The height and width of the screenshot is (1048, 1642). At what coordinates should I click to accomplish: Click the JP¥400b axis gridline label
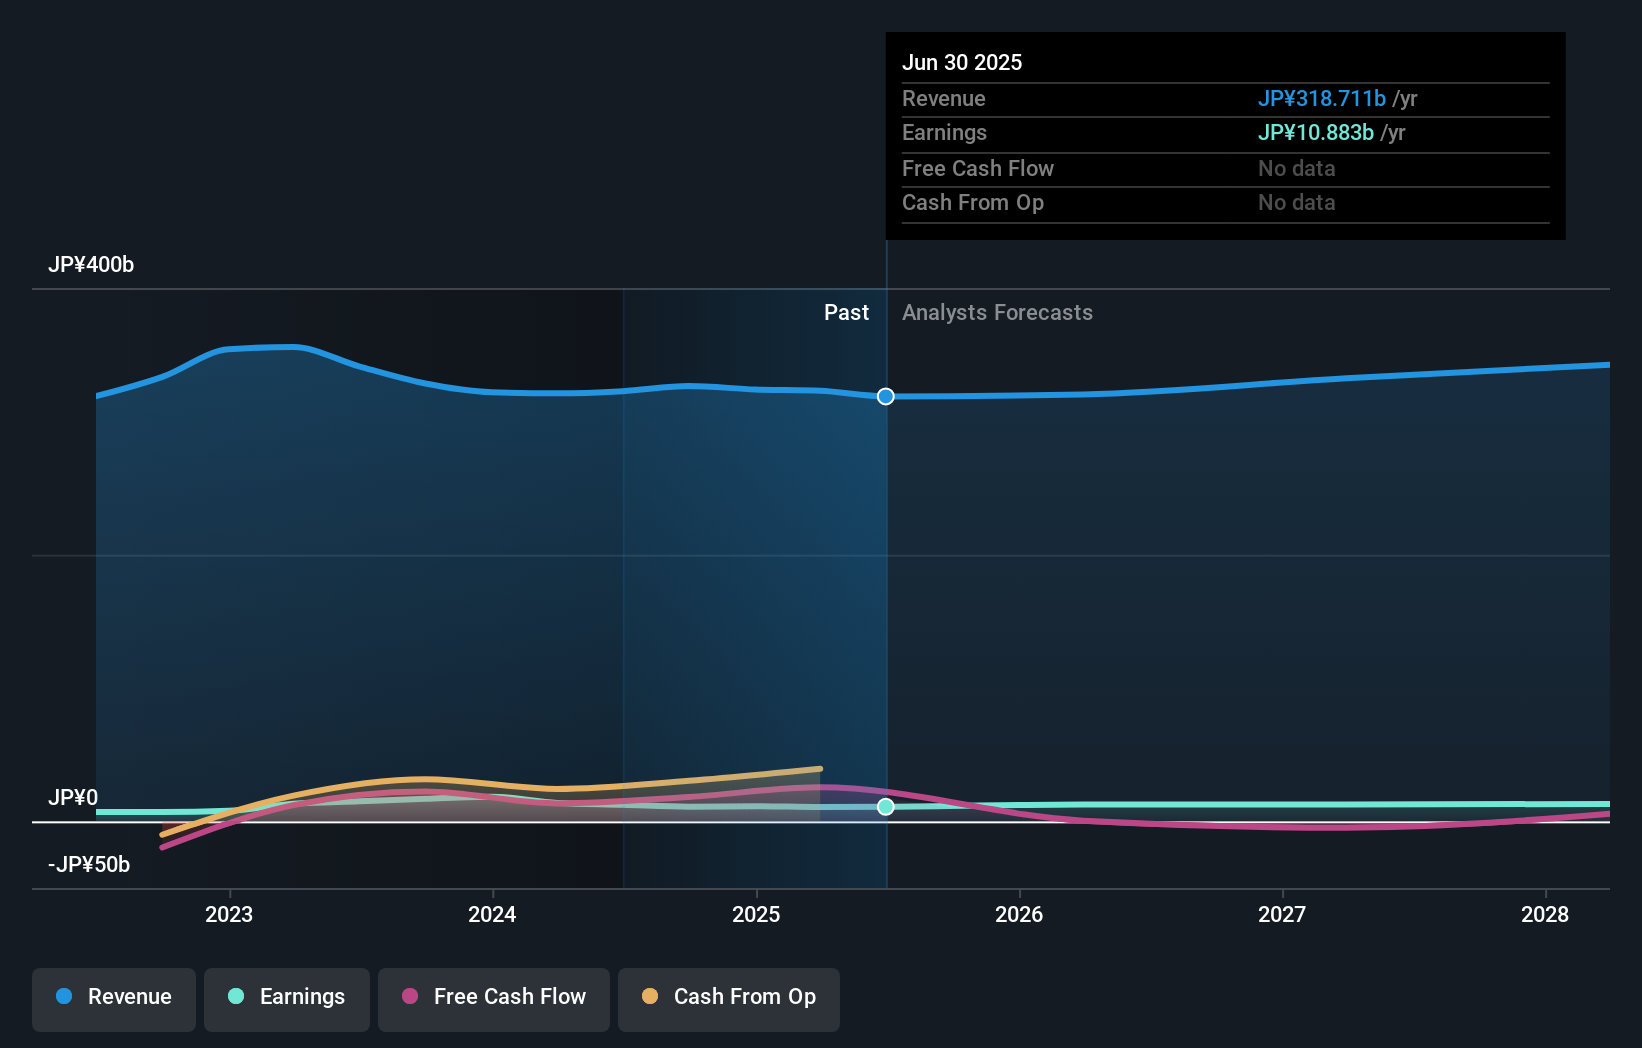click(90, 265)
